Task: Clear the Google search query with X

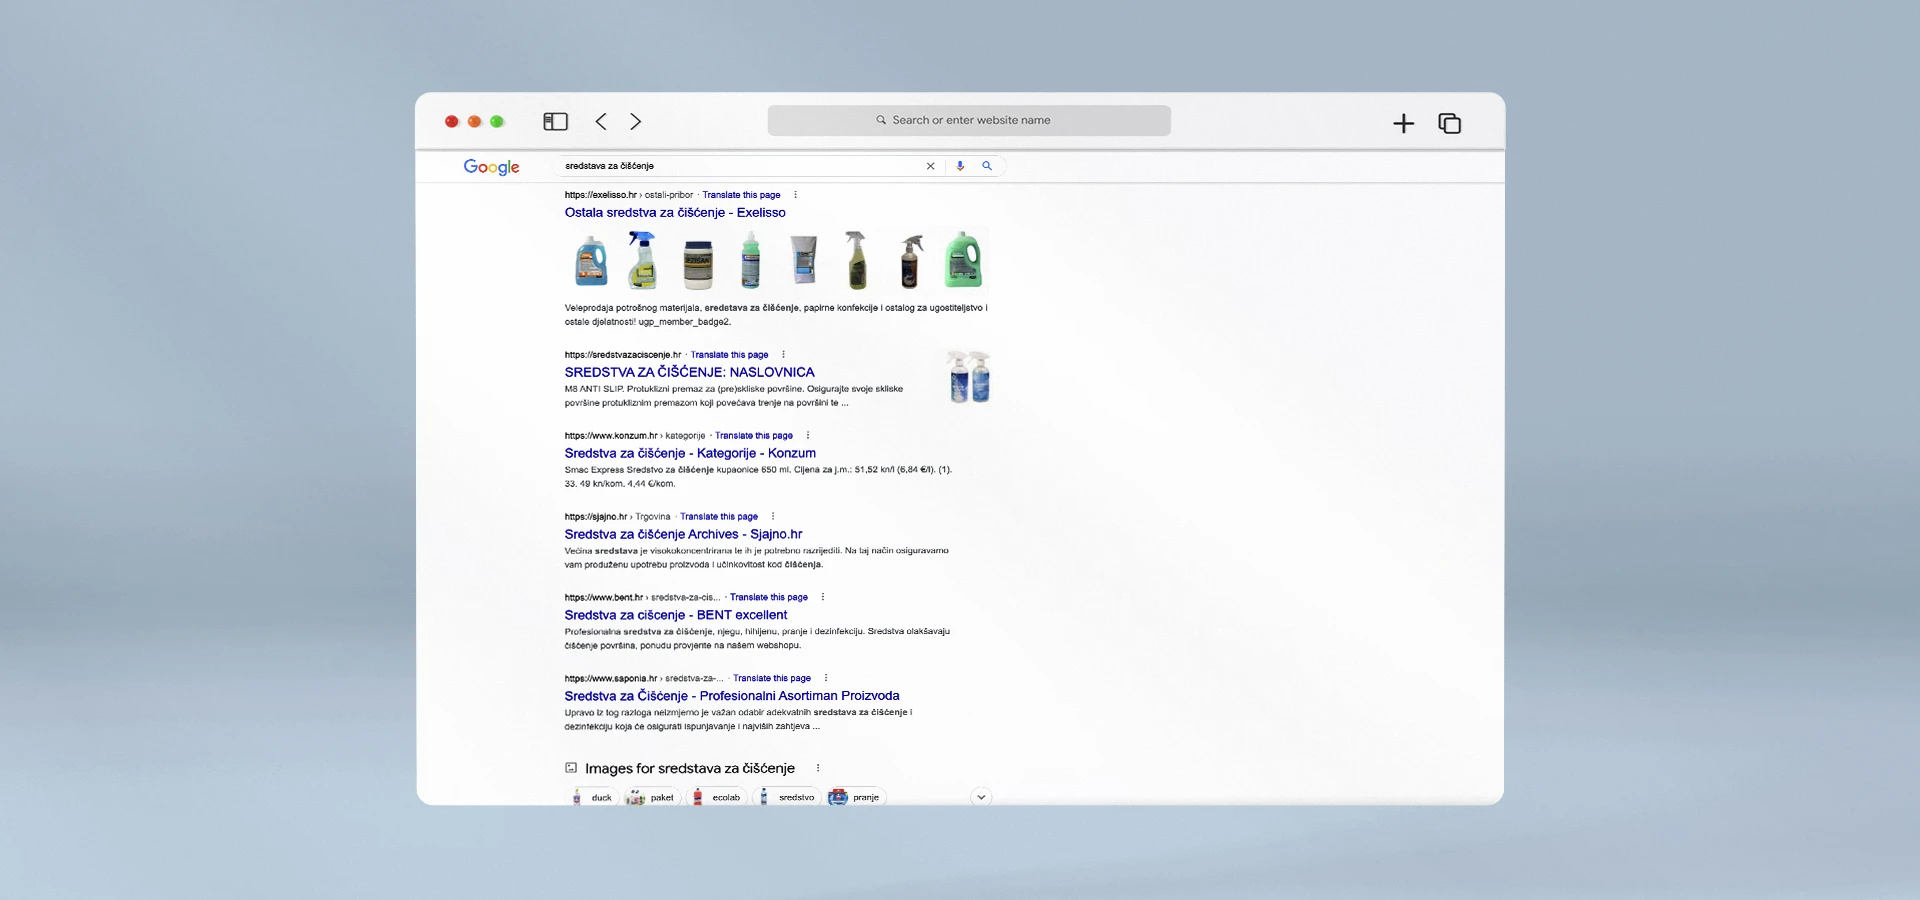Action: coord(930,166)
